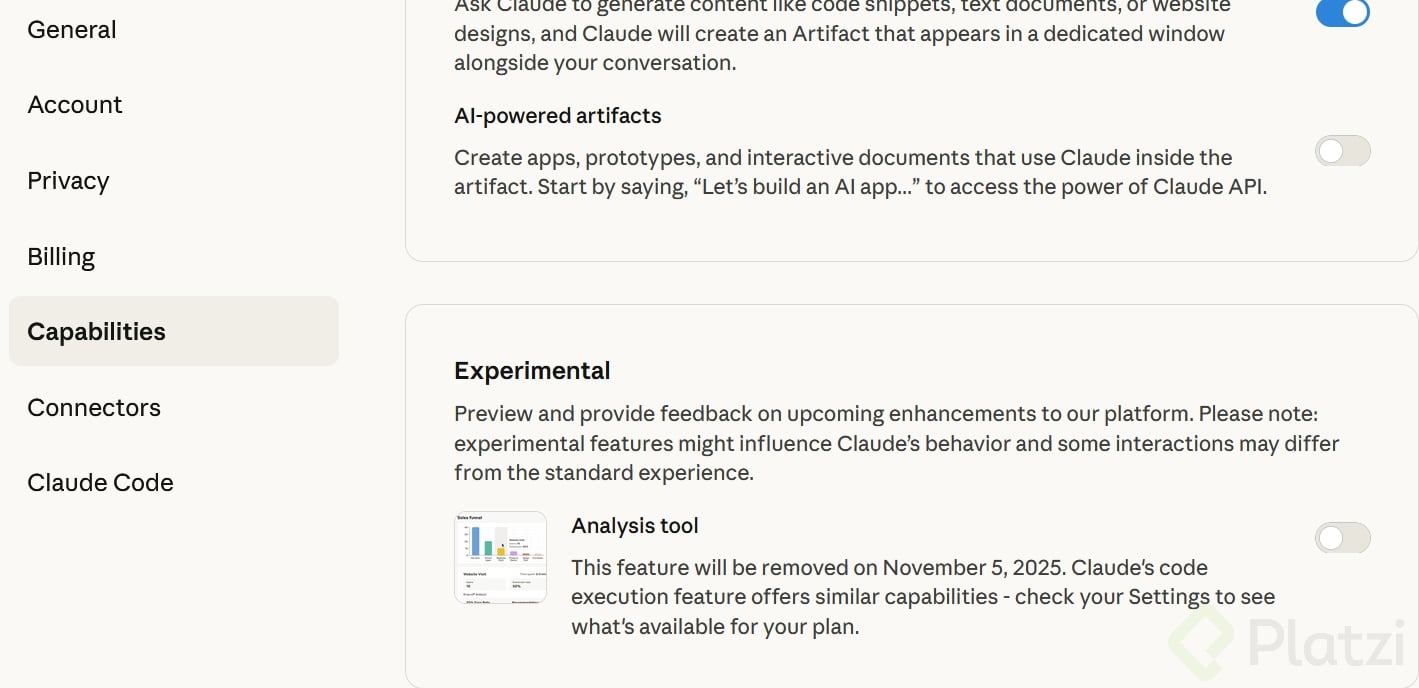Click the AI-powered artifacts heading

(x=558, y=116)
